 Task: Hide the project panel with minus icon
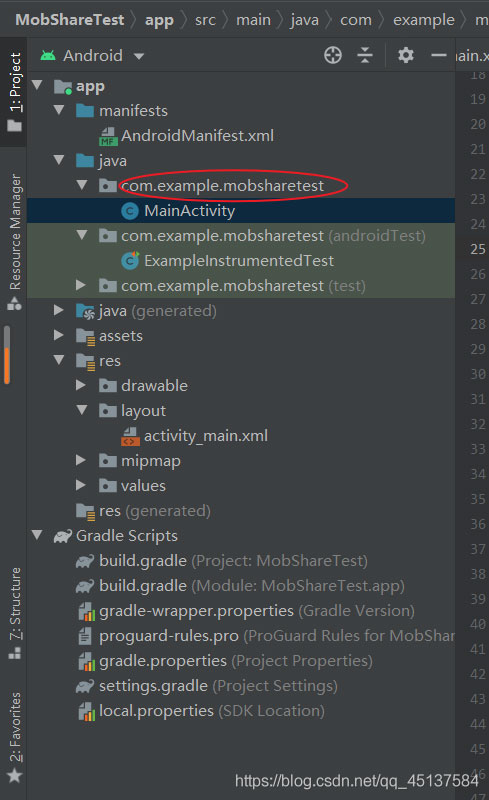tap(439, 55)
